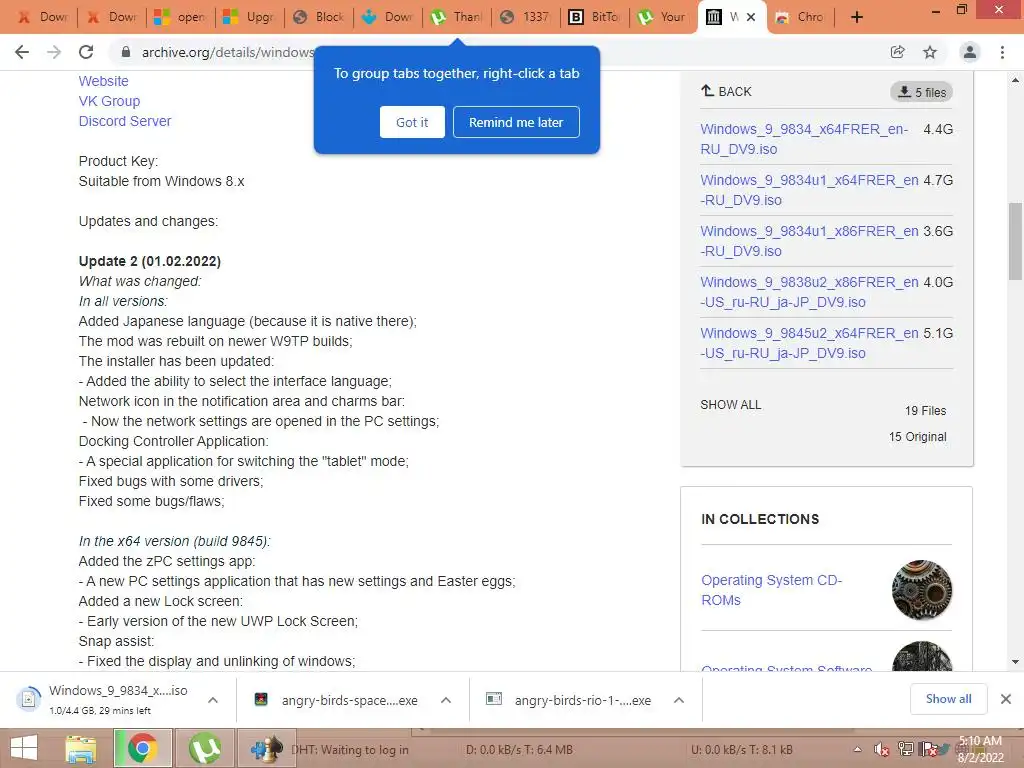Viewport: 1024px width, 768px height.
Task: Switch to Chrome taskbar icon
Action: pos(142,748)
